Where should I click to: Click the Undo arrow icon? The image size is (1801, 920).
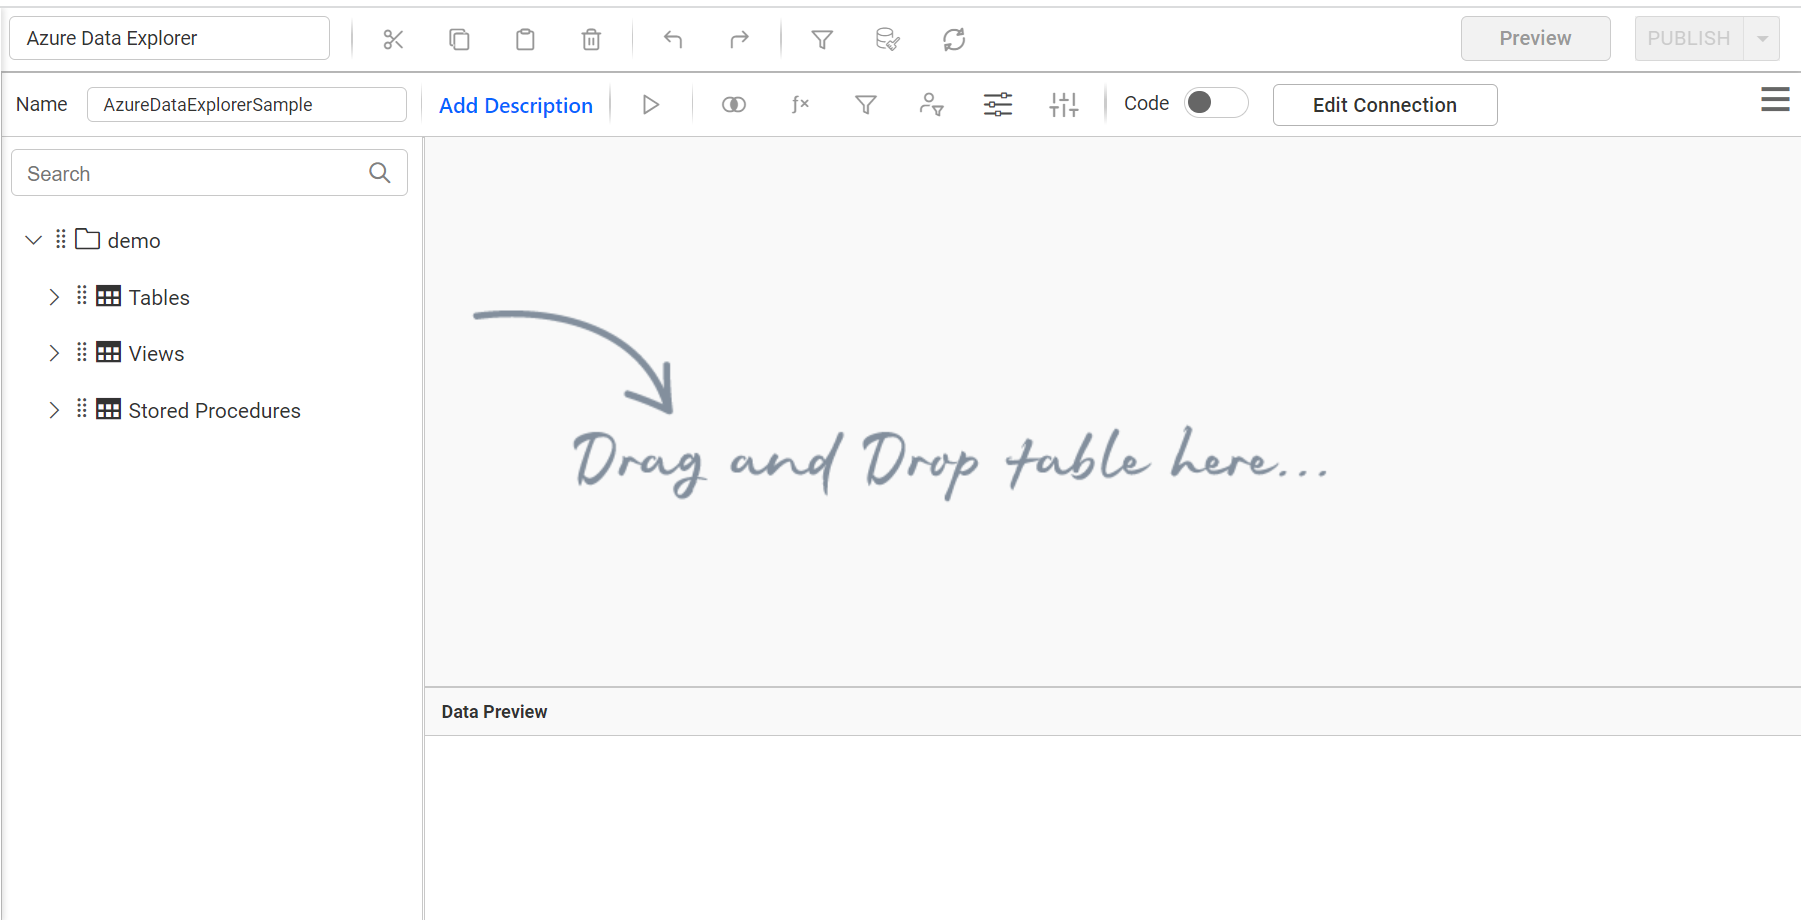click(x=673, y=39)
